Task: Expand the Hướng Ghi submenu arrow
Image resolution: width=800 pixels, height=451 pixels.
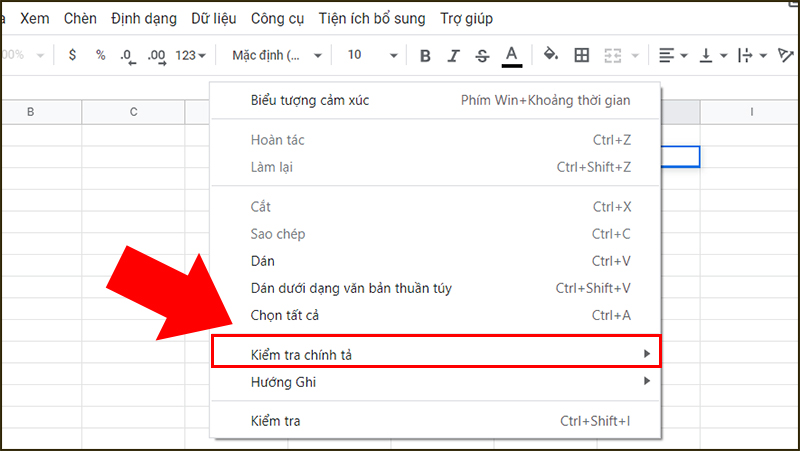Action: (647, 381)
